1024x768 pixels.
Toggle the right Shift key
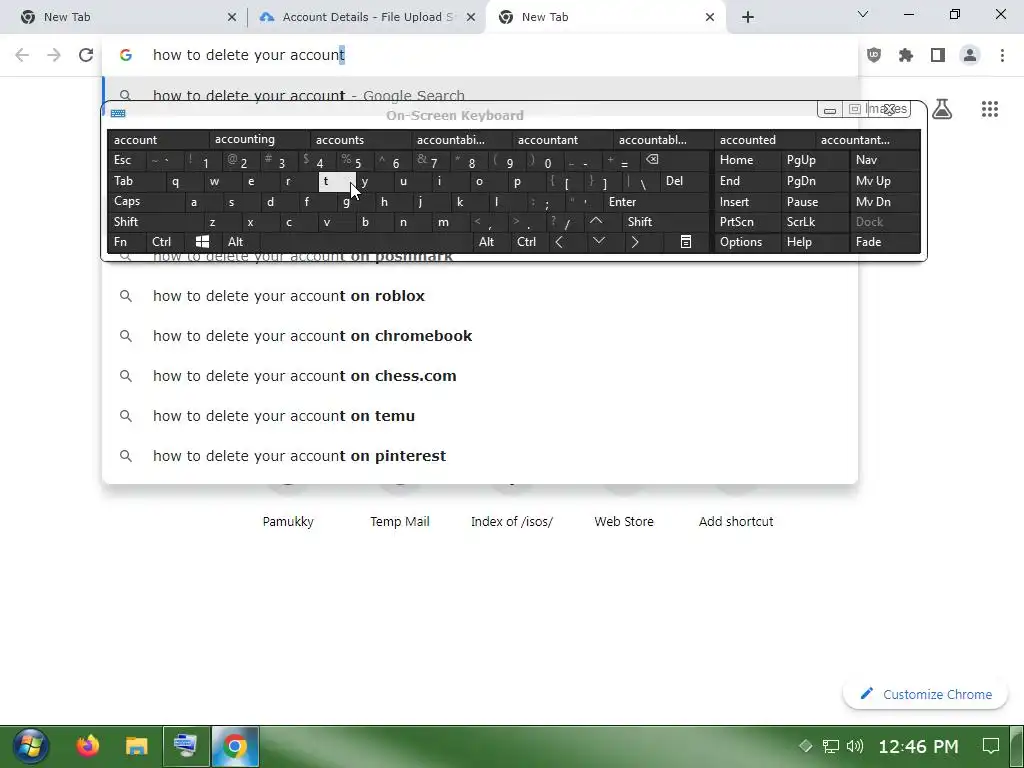(x=665, y=222)
